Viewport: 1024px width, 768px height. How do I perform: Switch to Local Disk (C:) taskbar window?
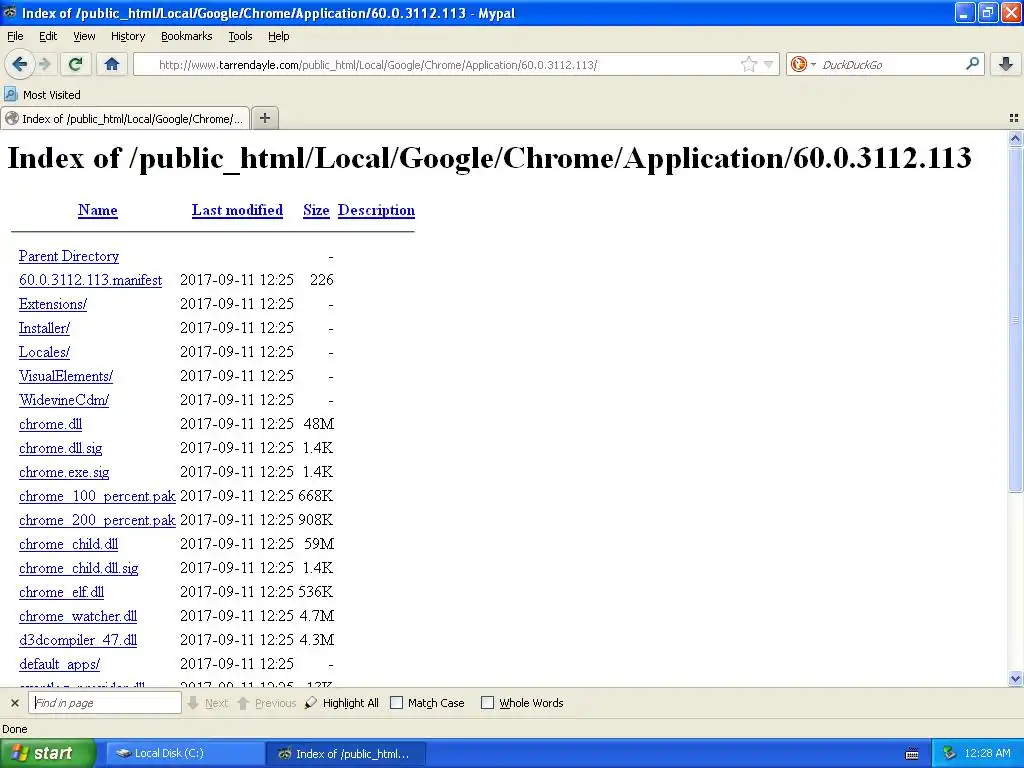pyautogui.click(x=184, y=753)
